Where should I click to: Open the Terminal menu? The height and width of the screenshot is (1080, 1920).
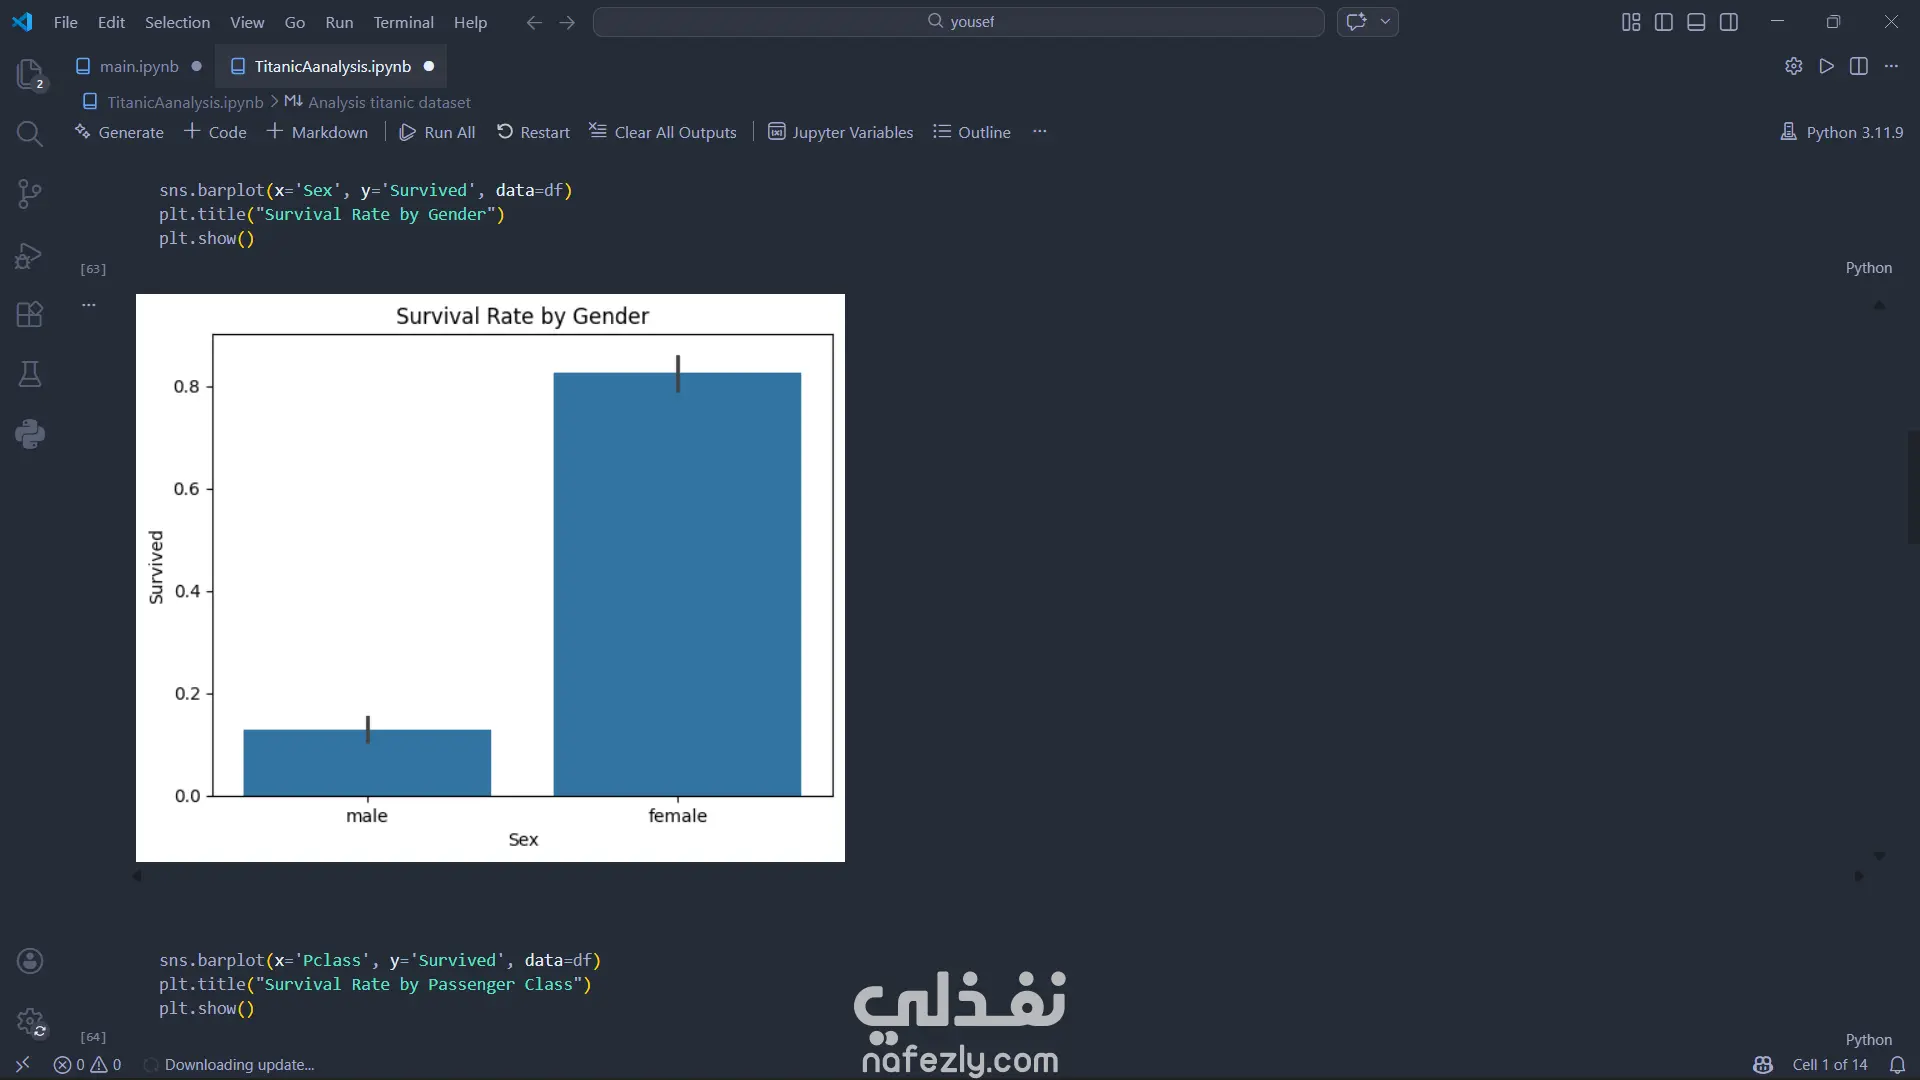tap(403, 22)
